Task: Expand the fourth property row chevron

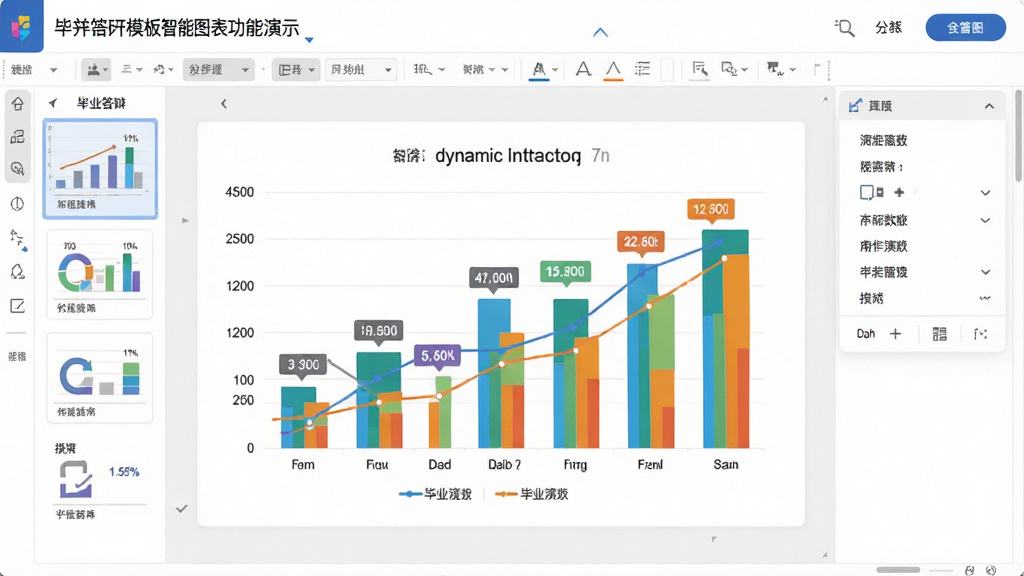Action: point(985,220)
